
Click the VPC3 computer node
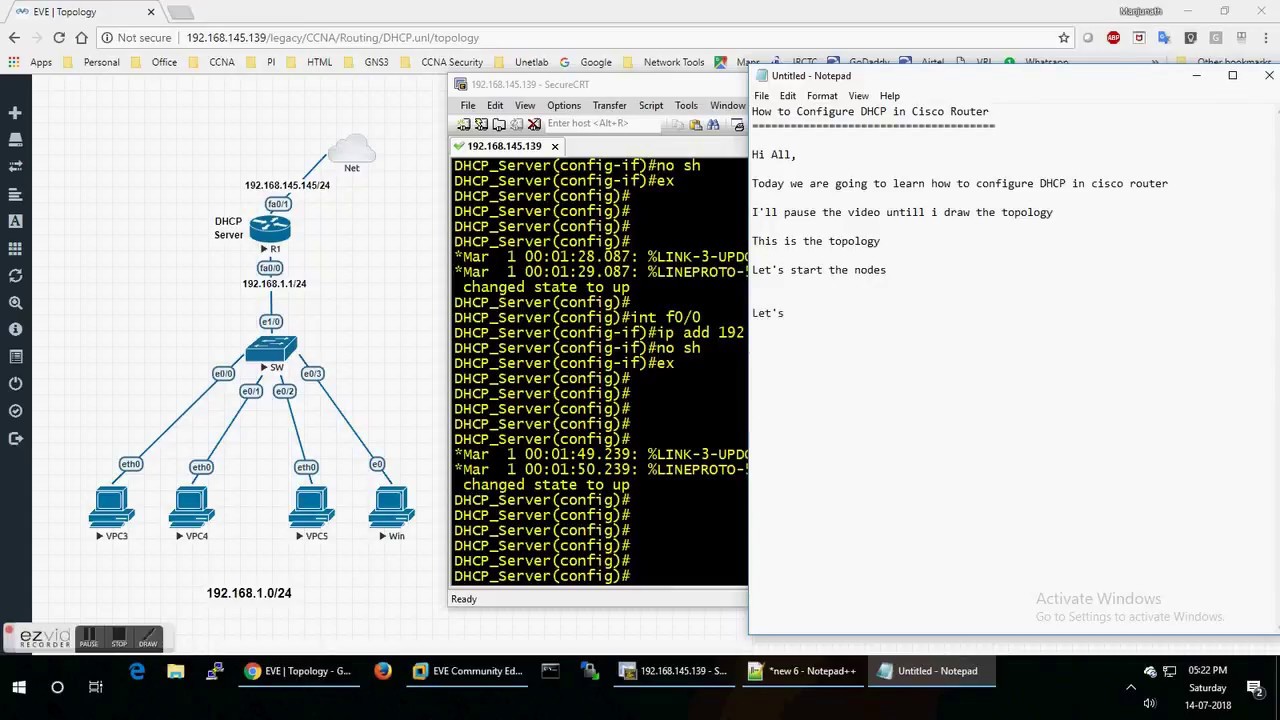click(112, 508)
